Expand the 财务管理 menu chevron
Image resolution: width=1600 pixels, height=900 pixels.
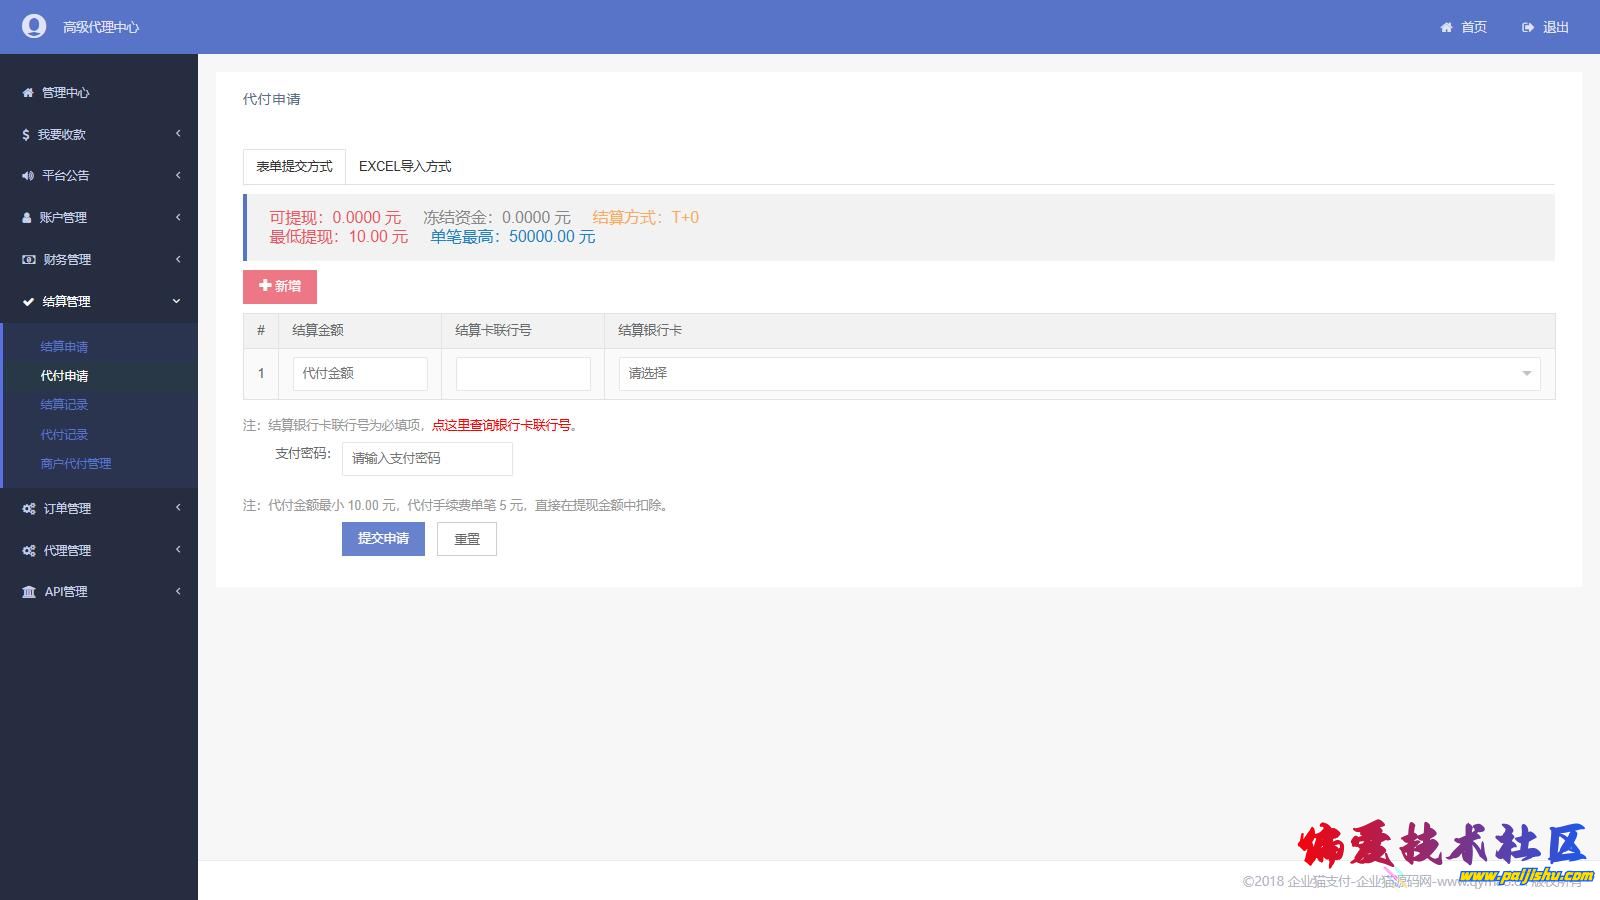coord(178,260)
